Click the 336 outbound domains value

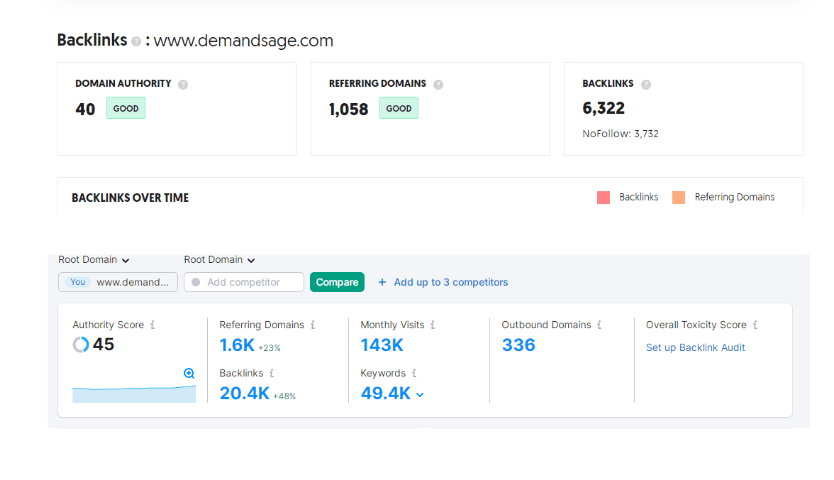coord(519,345)
